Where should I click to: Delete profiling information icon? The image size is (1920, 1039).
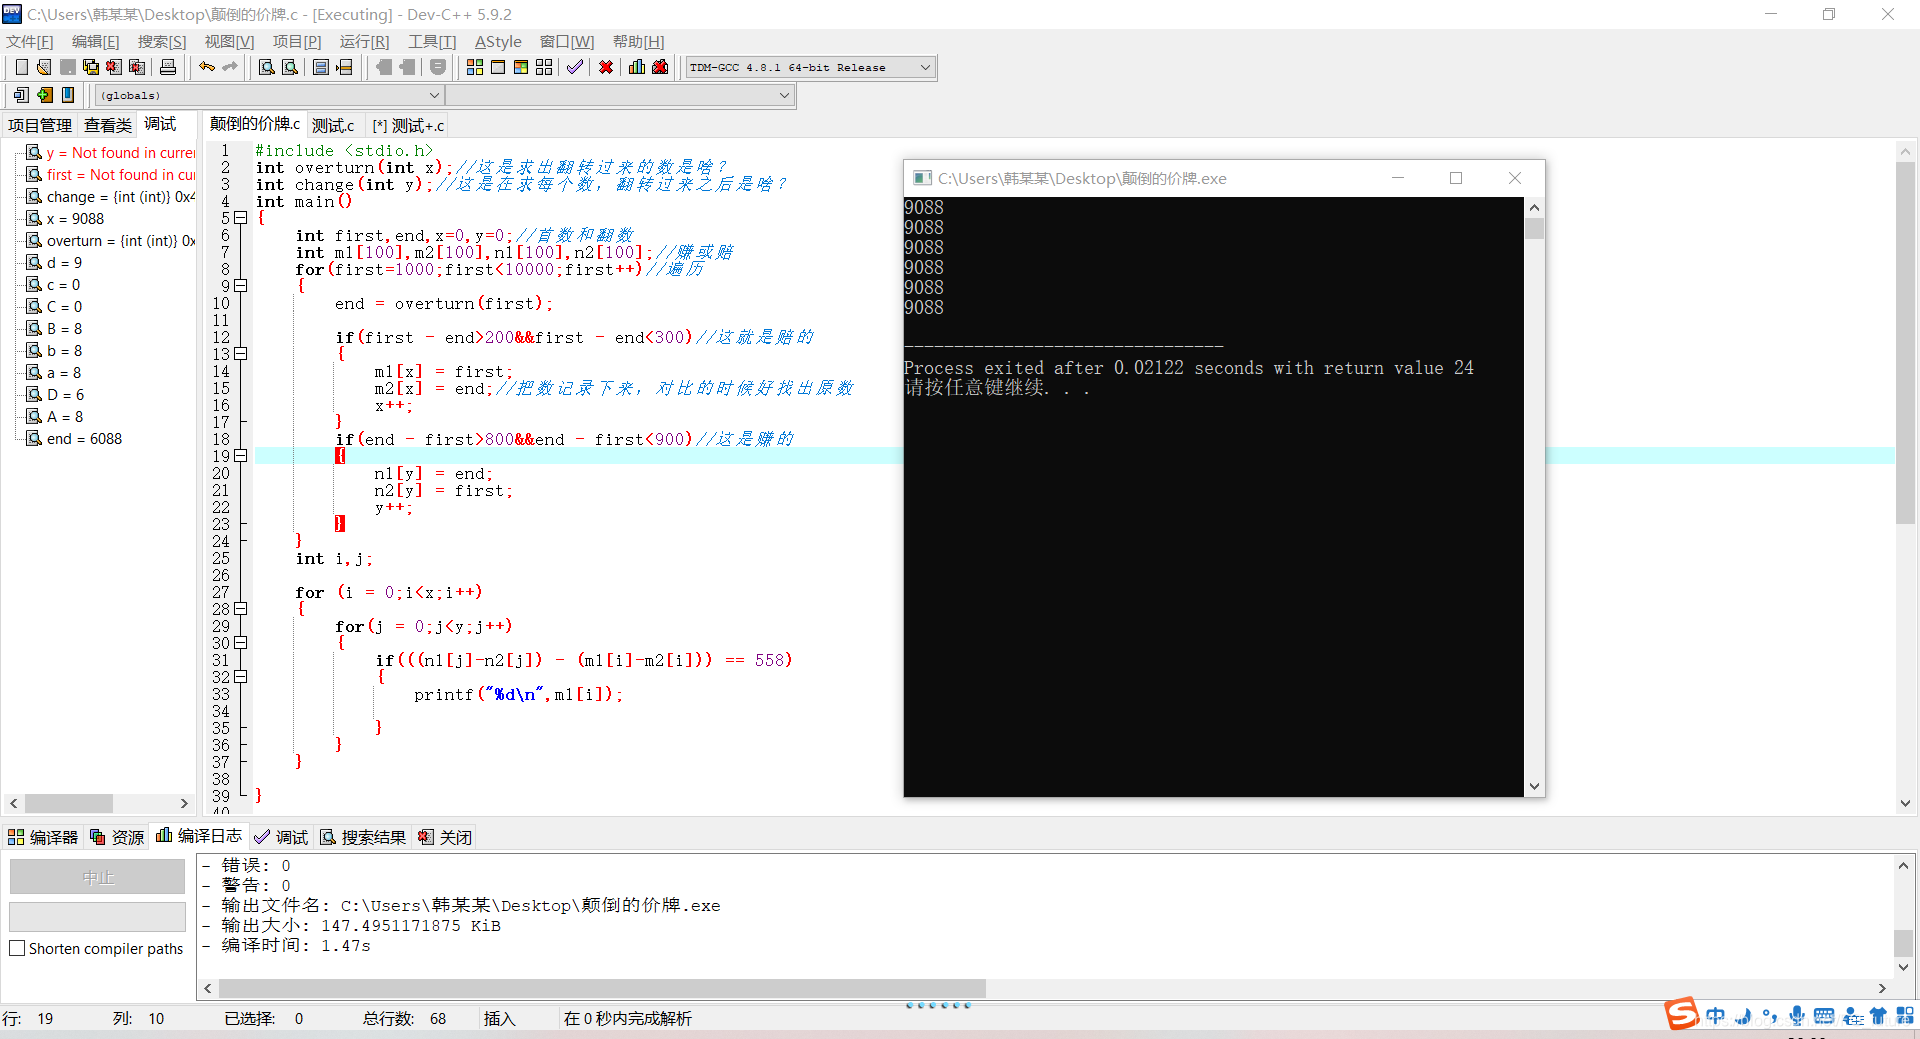click(x=660, y=67)
